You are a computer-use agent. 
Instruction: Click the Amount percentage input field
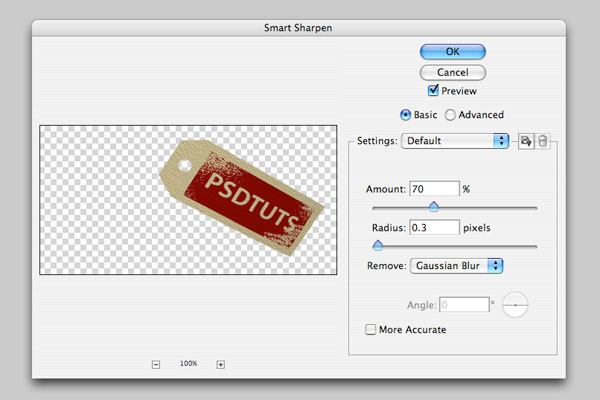pyautogui.click(x=434, y=189)
